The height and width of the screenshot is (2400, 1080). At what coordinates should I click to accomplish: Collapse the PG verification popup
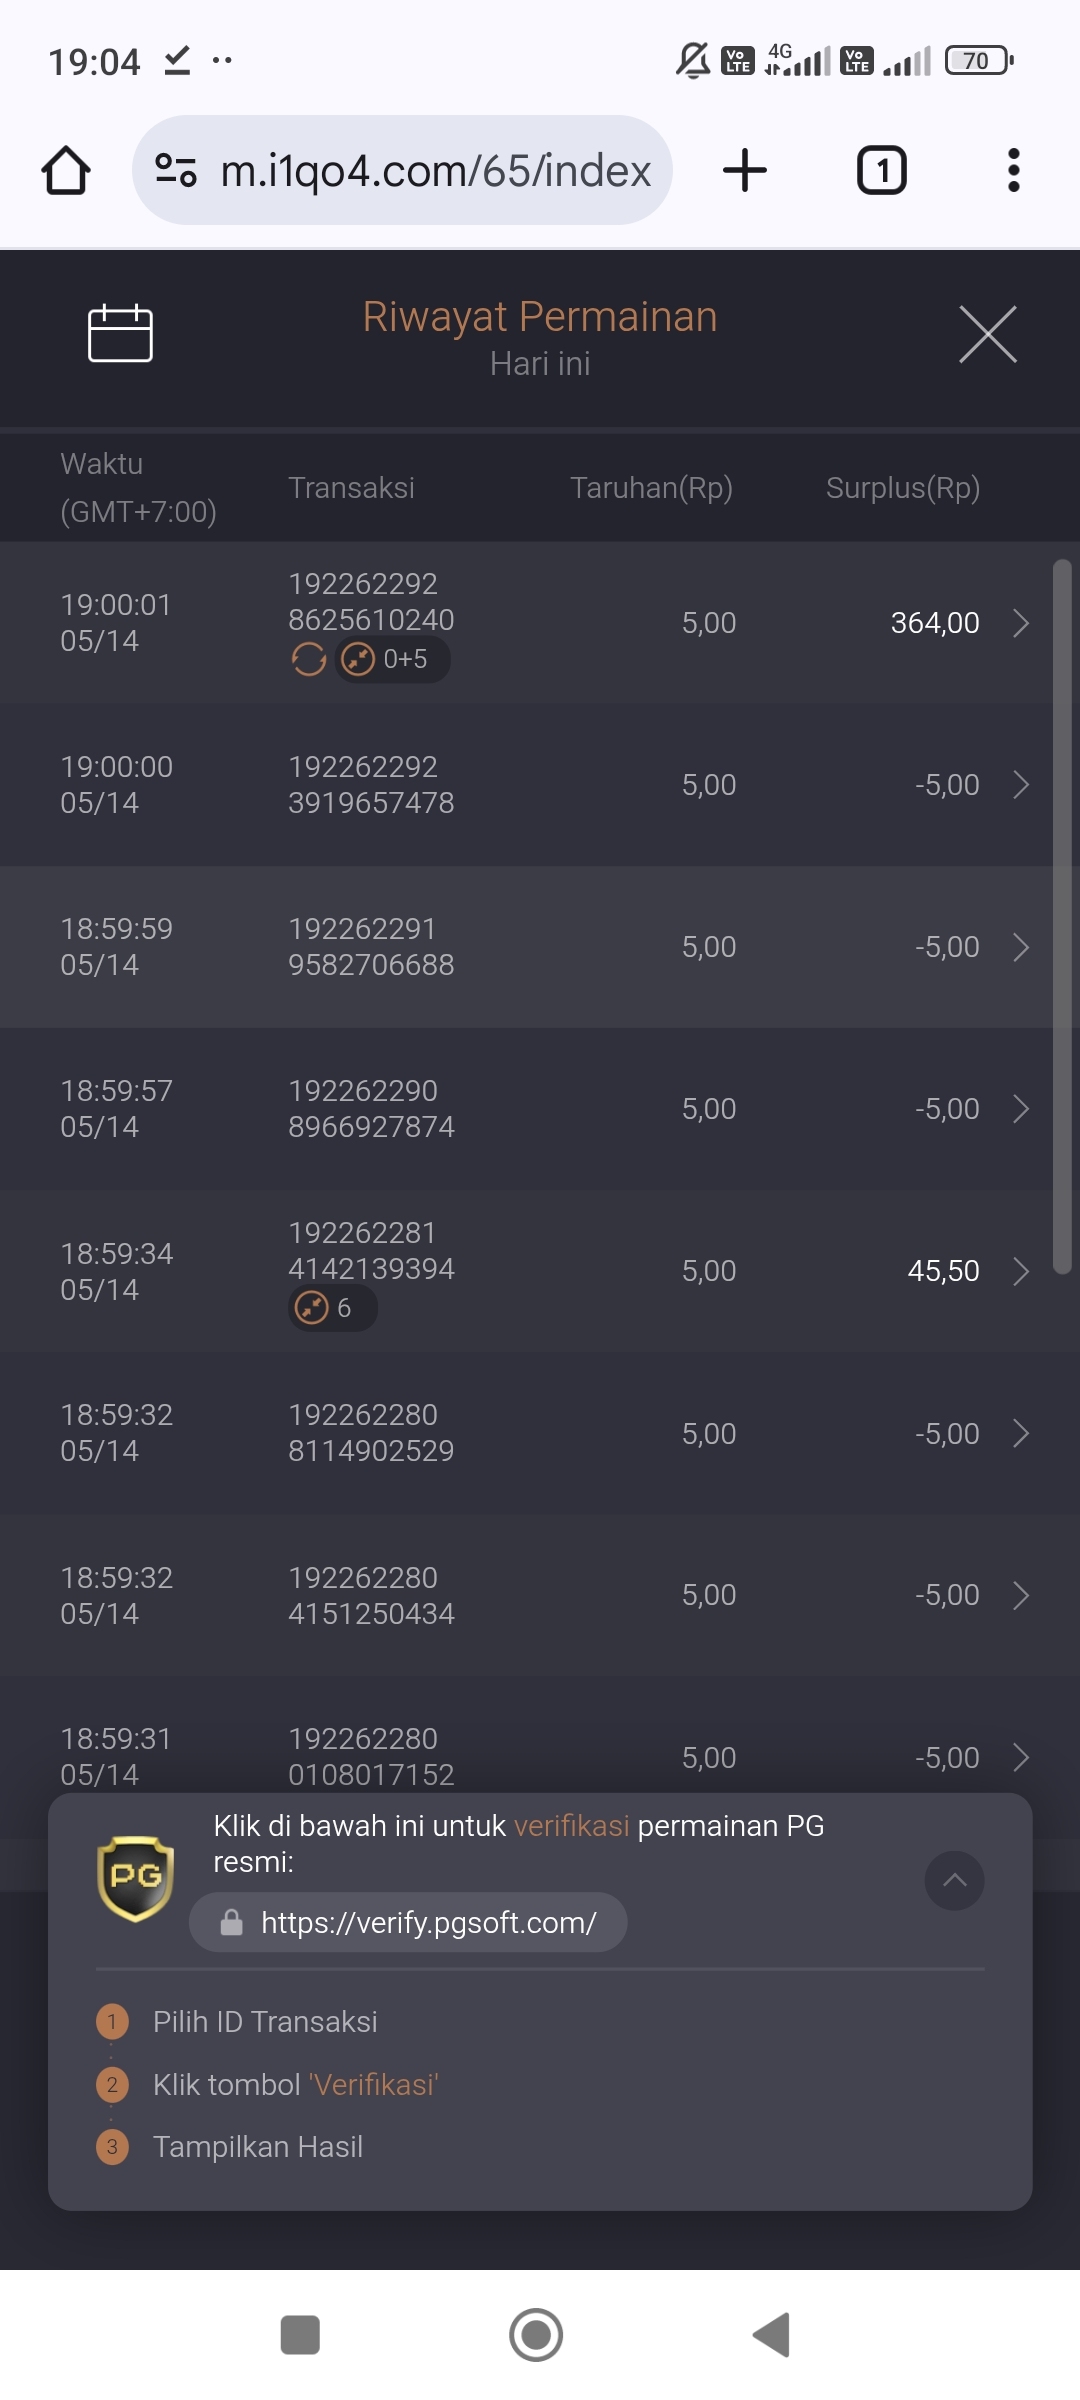955,1880
